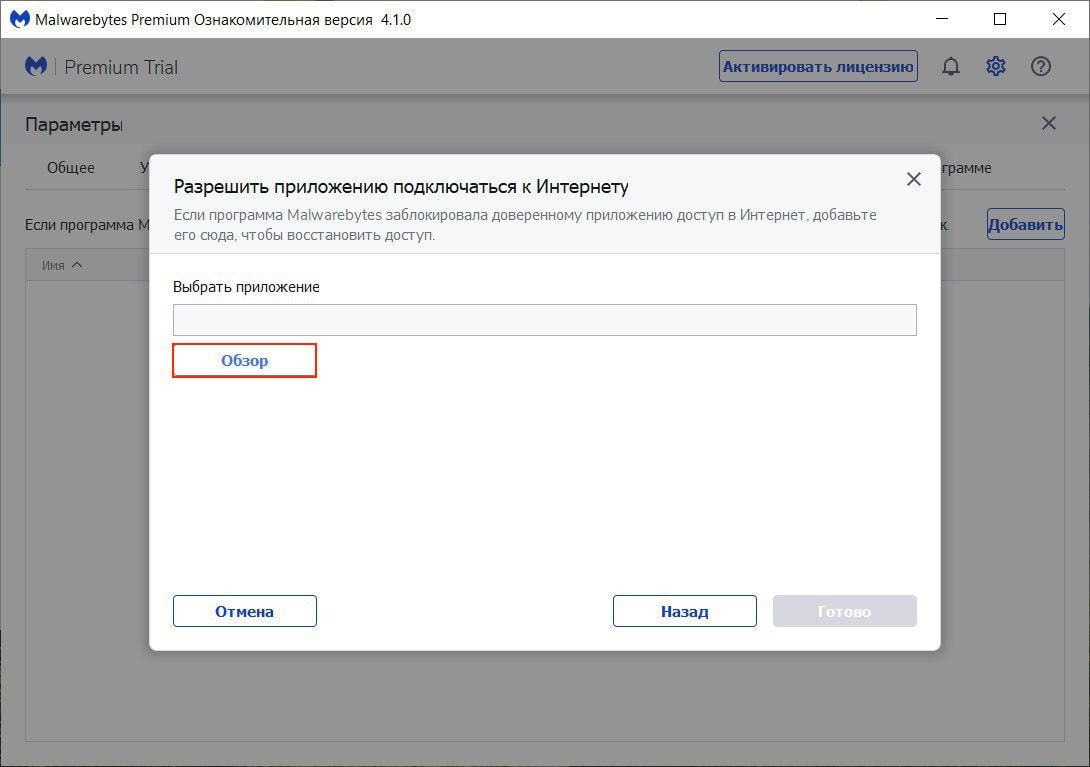Close the Параметры panel with X
This screenshot has height=767, width=1090.
(1048, 124)
